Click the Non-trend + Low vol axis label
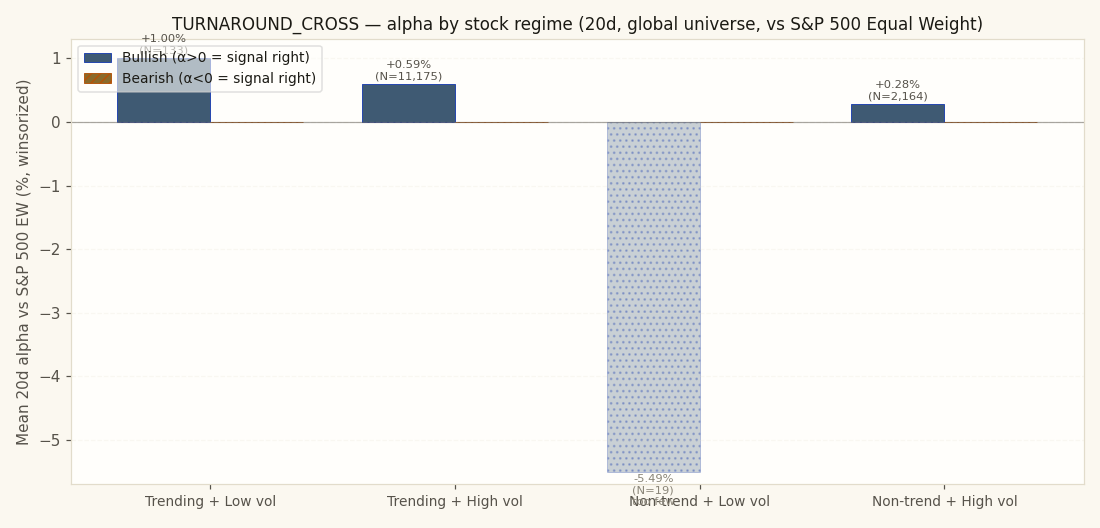This screenshot has width=1100, height=528. pos(699,501)
